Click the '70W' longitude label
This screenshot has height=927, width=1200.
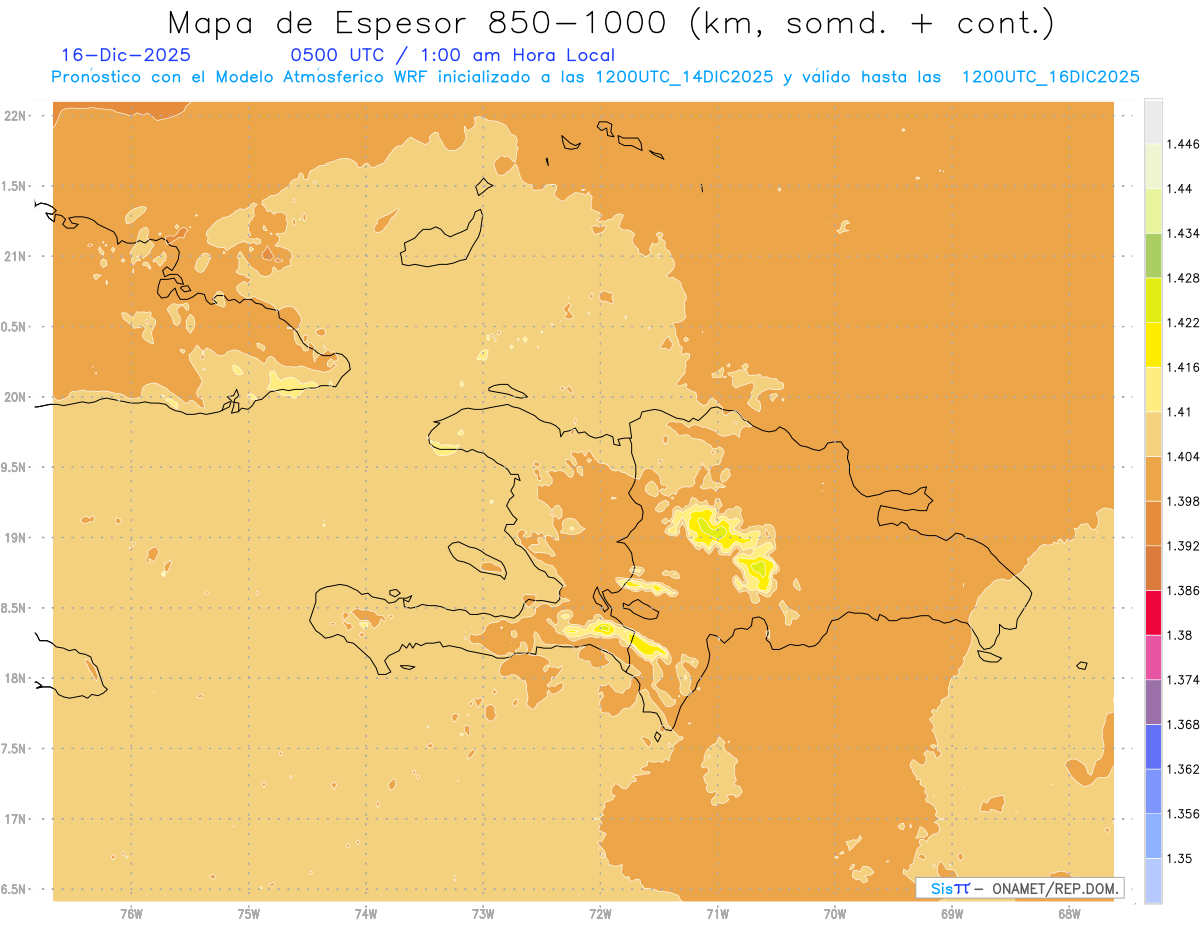(835, 914)
